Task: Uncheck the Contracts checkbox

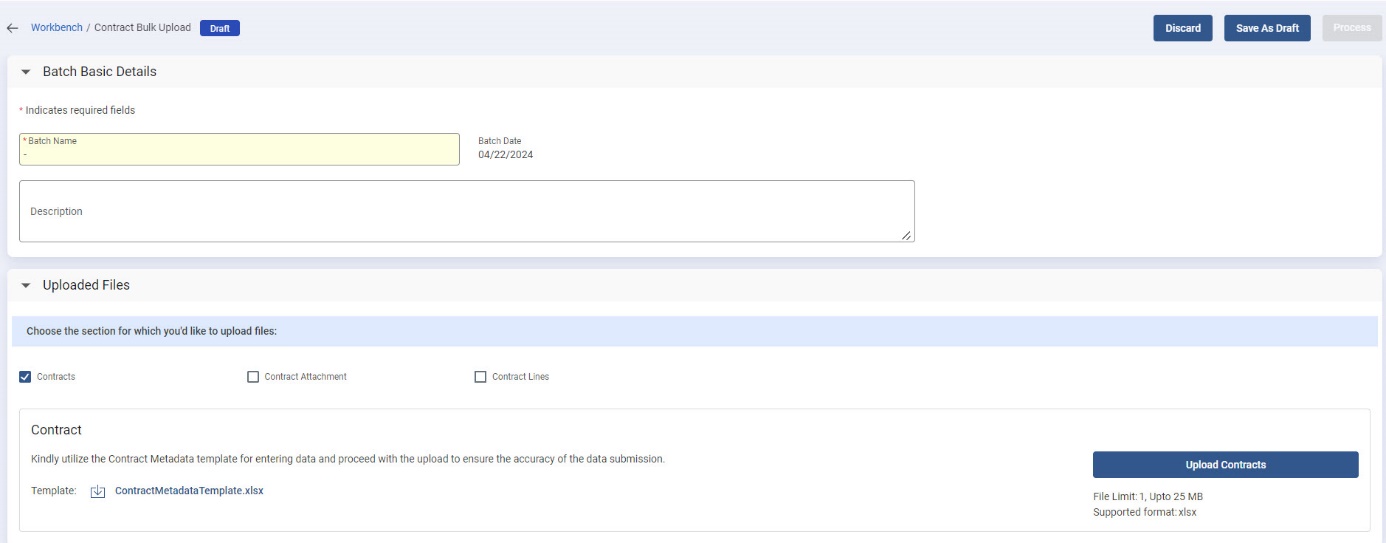Action: pos(25,377)
